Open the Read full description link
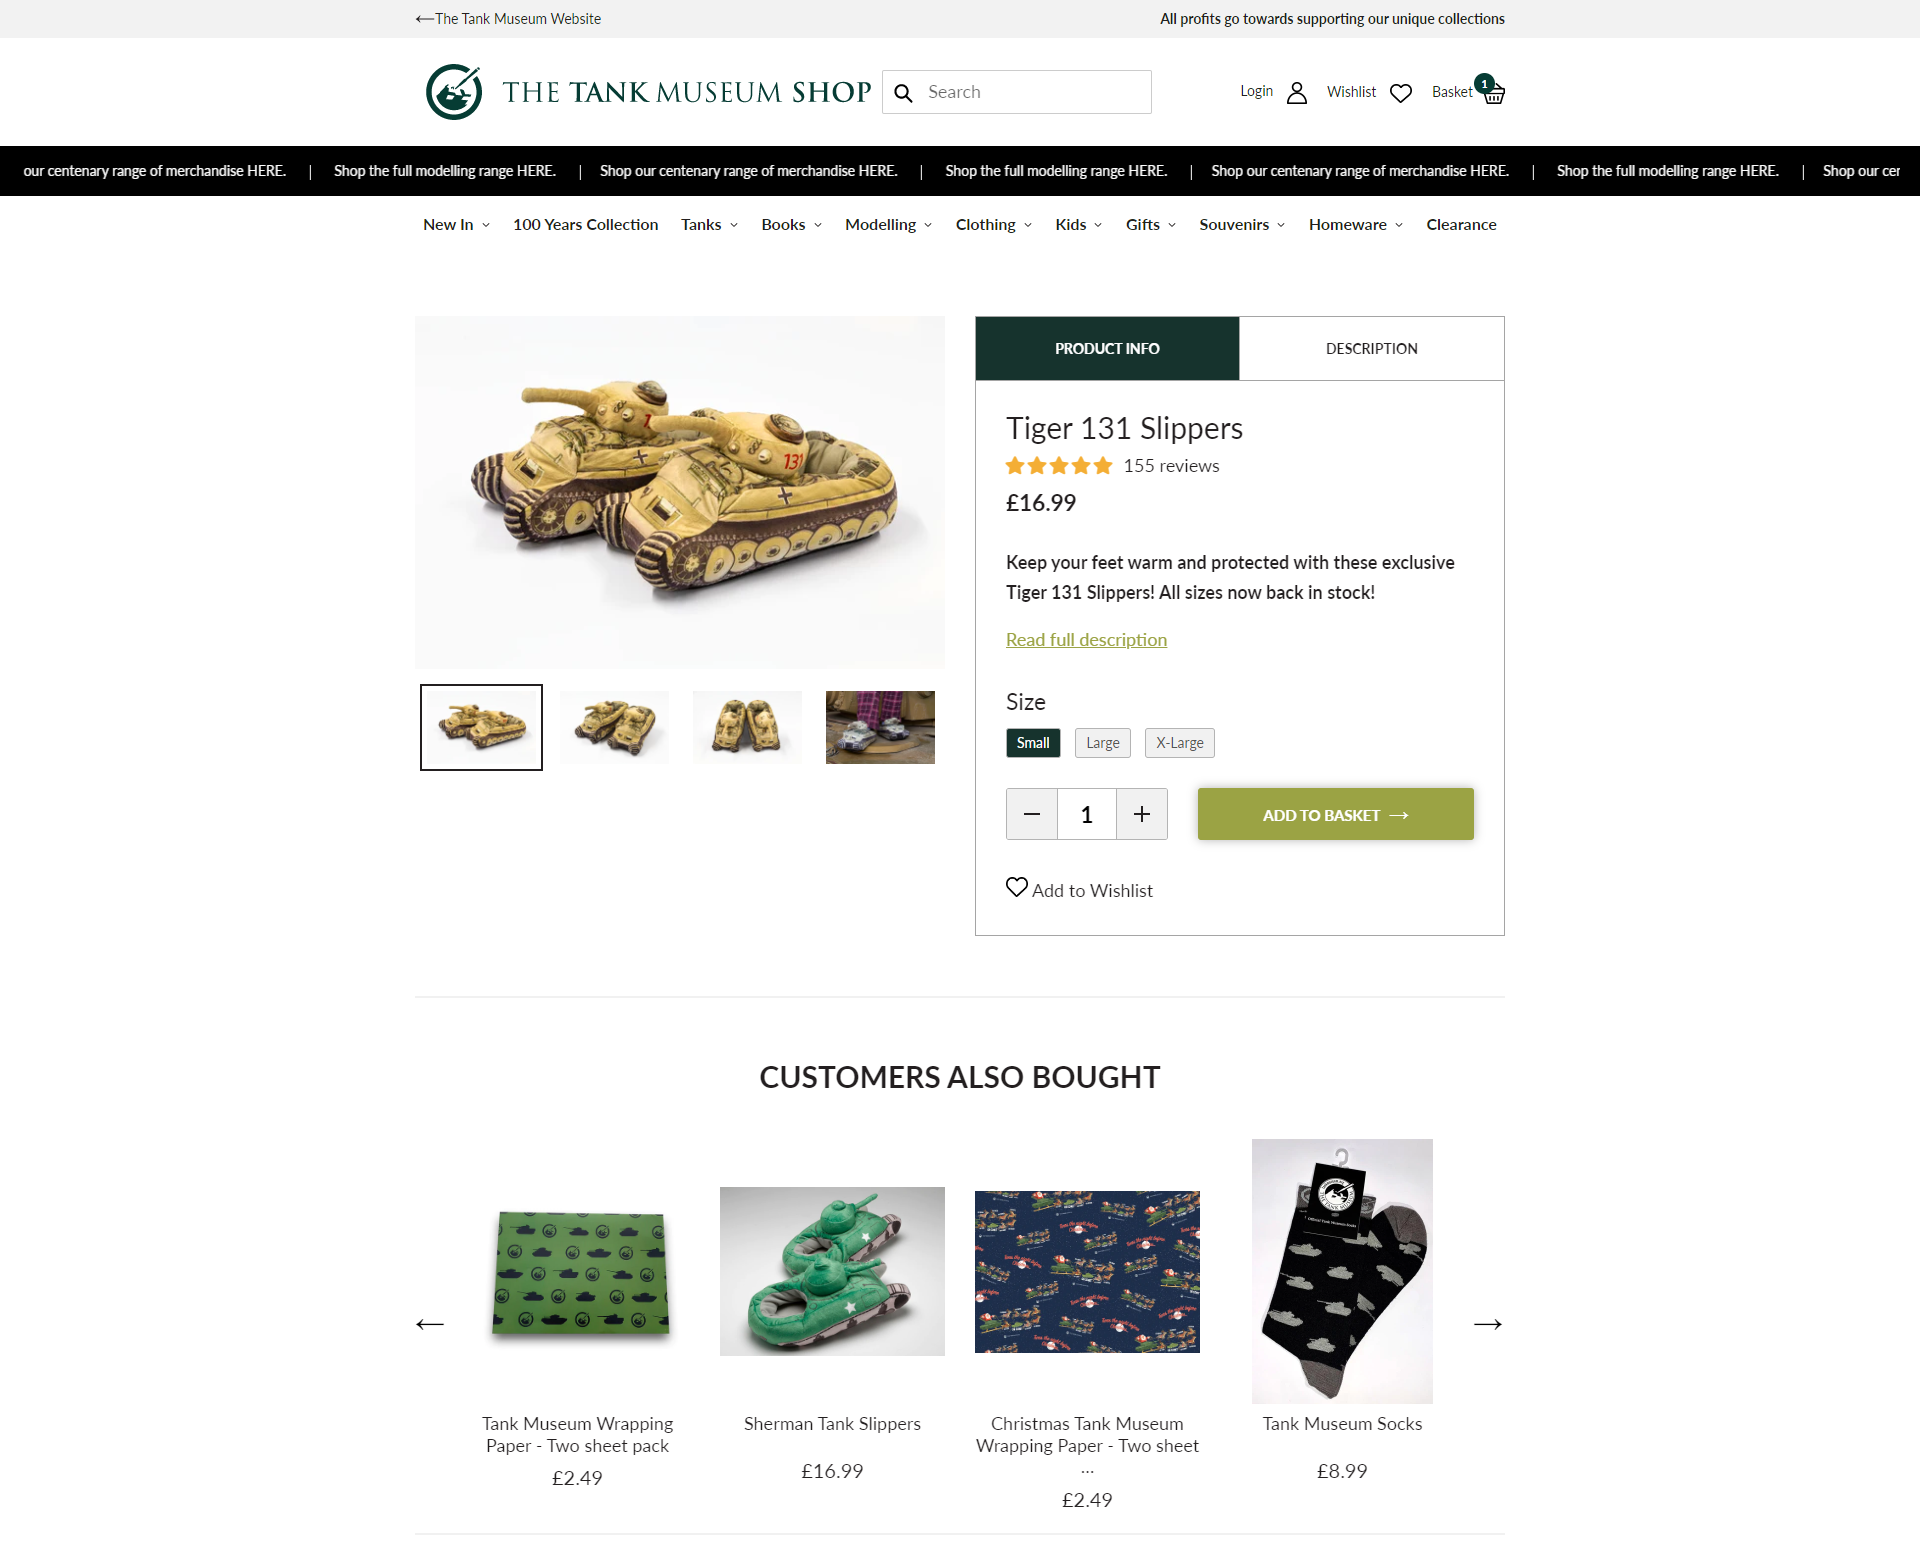The width and height of the screenshot is (1920, 1562). (x=1086, y=640)
